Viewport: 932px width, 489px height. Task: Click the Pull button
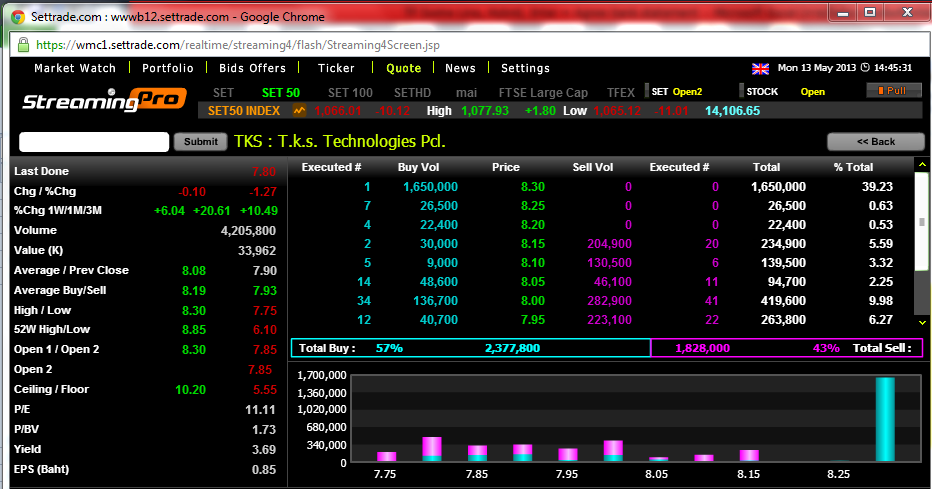(x=894, y=90)
